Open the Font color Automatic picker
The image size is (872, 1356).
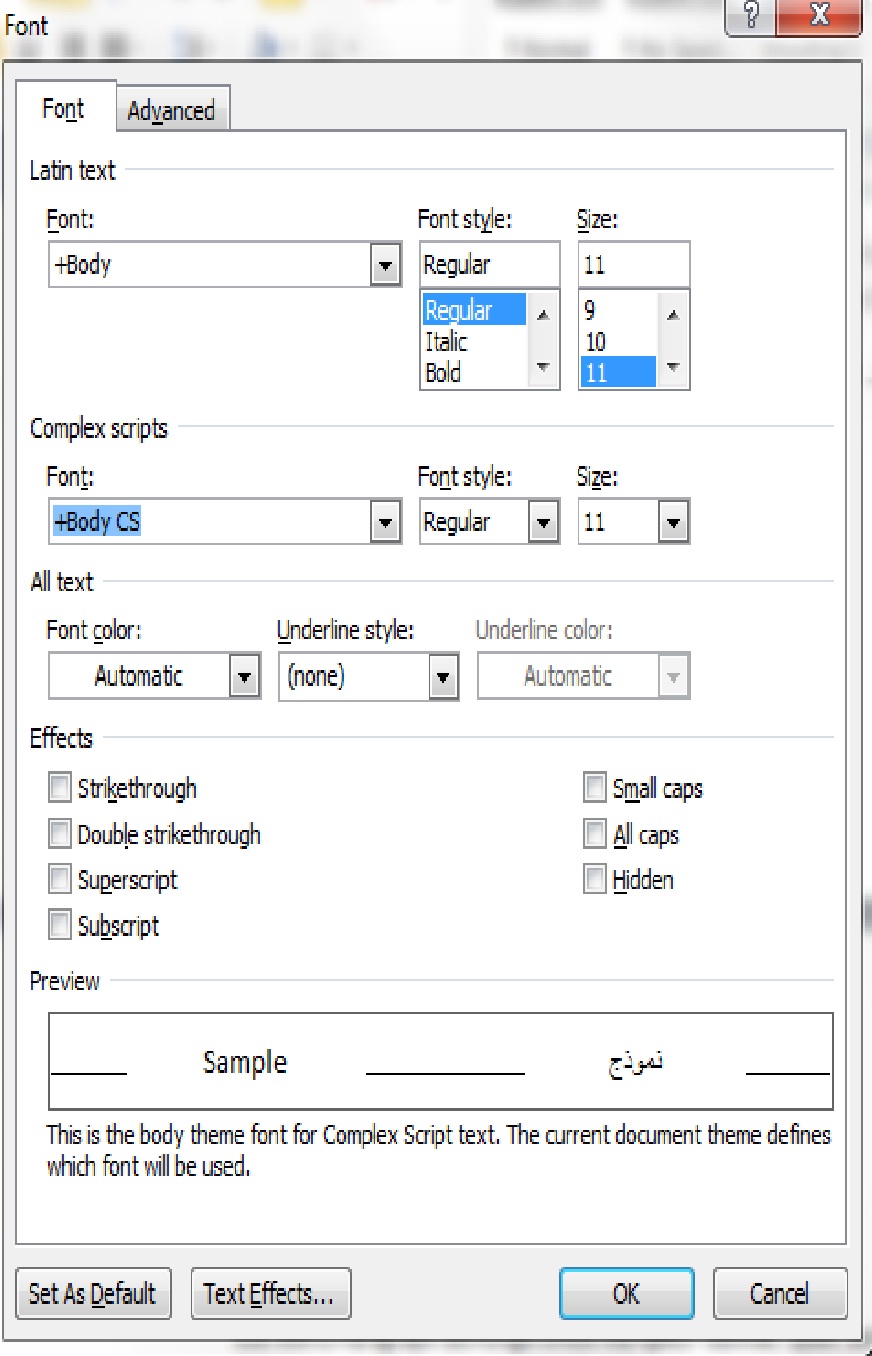tap(244, 677)
